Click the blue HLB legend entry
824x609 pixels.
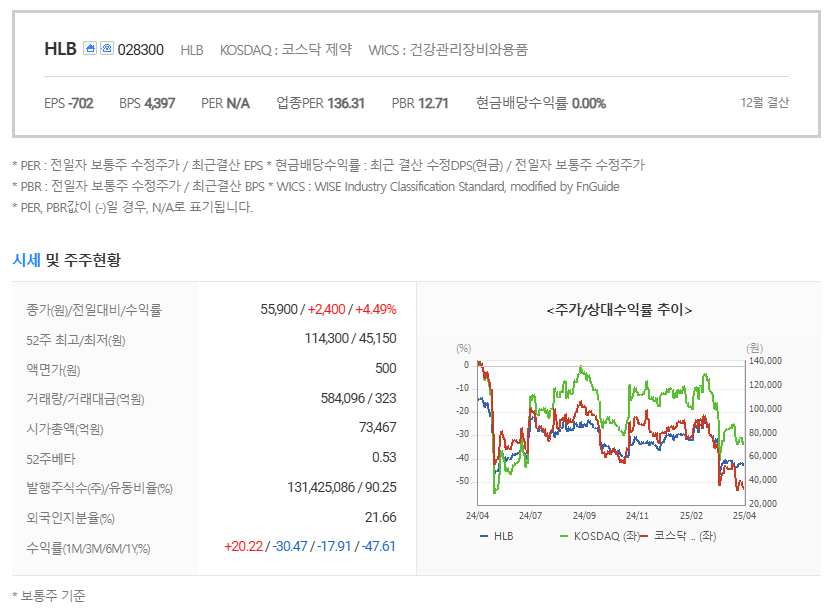tap(497, 536)
